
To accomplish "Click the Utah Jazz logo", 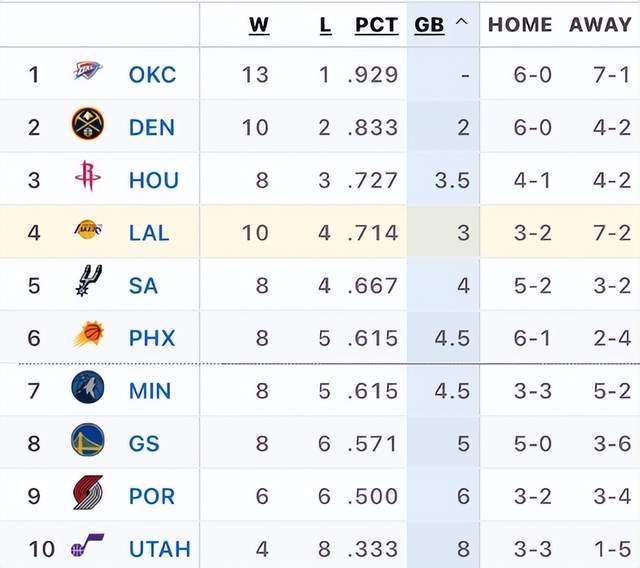I will point(88,547).
